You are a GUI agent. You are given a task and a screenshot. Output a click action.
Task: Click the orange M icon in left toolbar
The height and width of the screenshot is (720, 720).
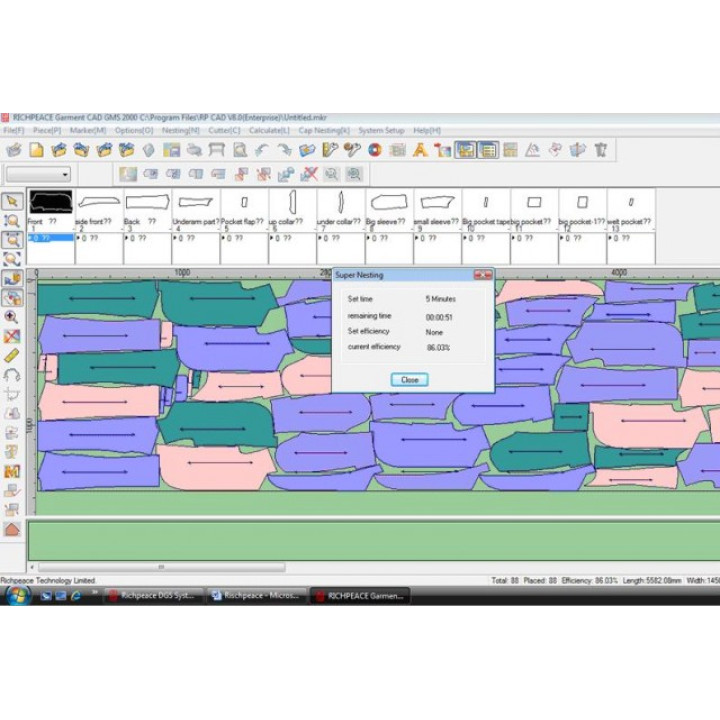12,472
